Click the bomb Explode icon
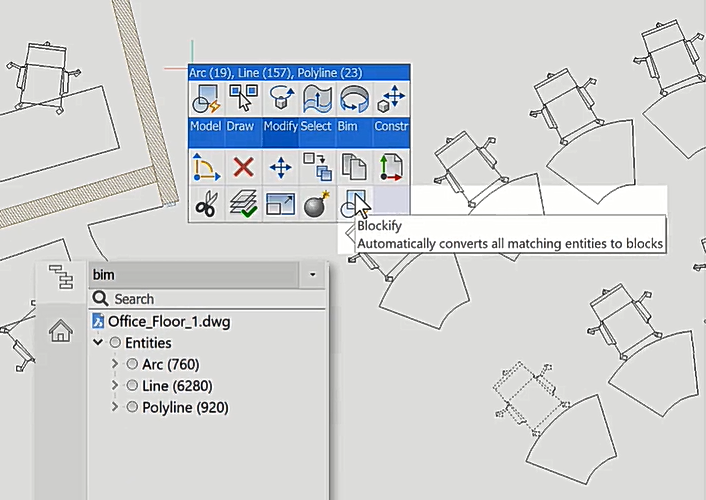This screenshot has height=500, width=706. [x=317, y=204]
